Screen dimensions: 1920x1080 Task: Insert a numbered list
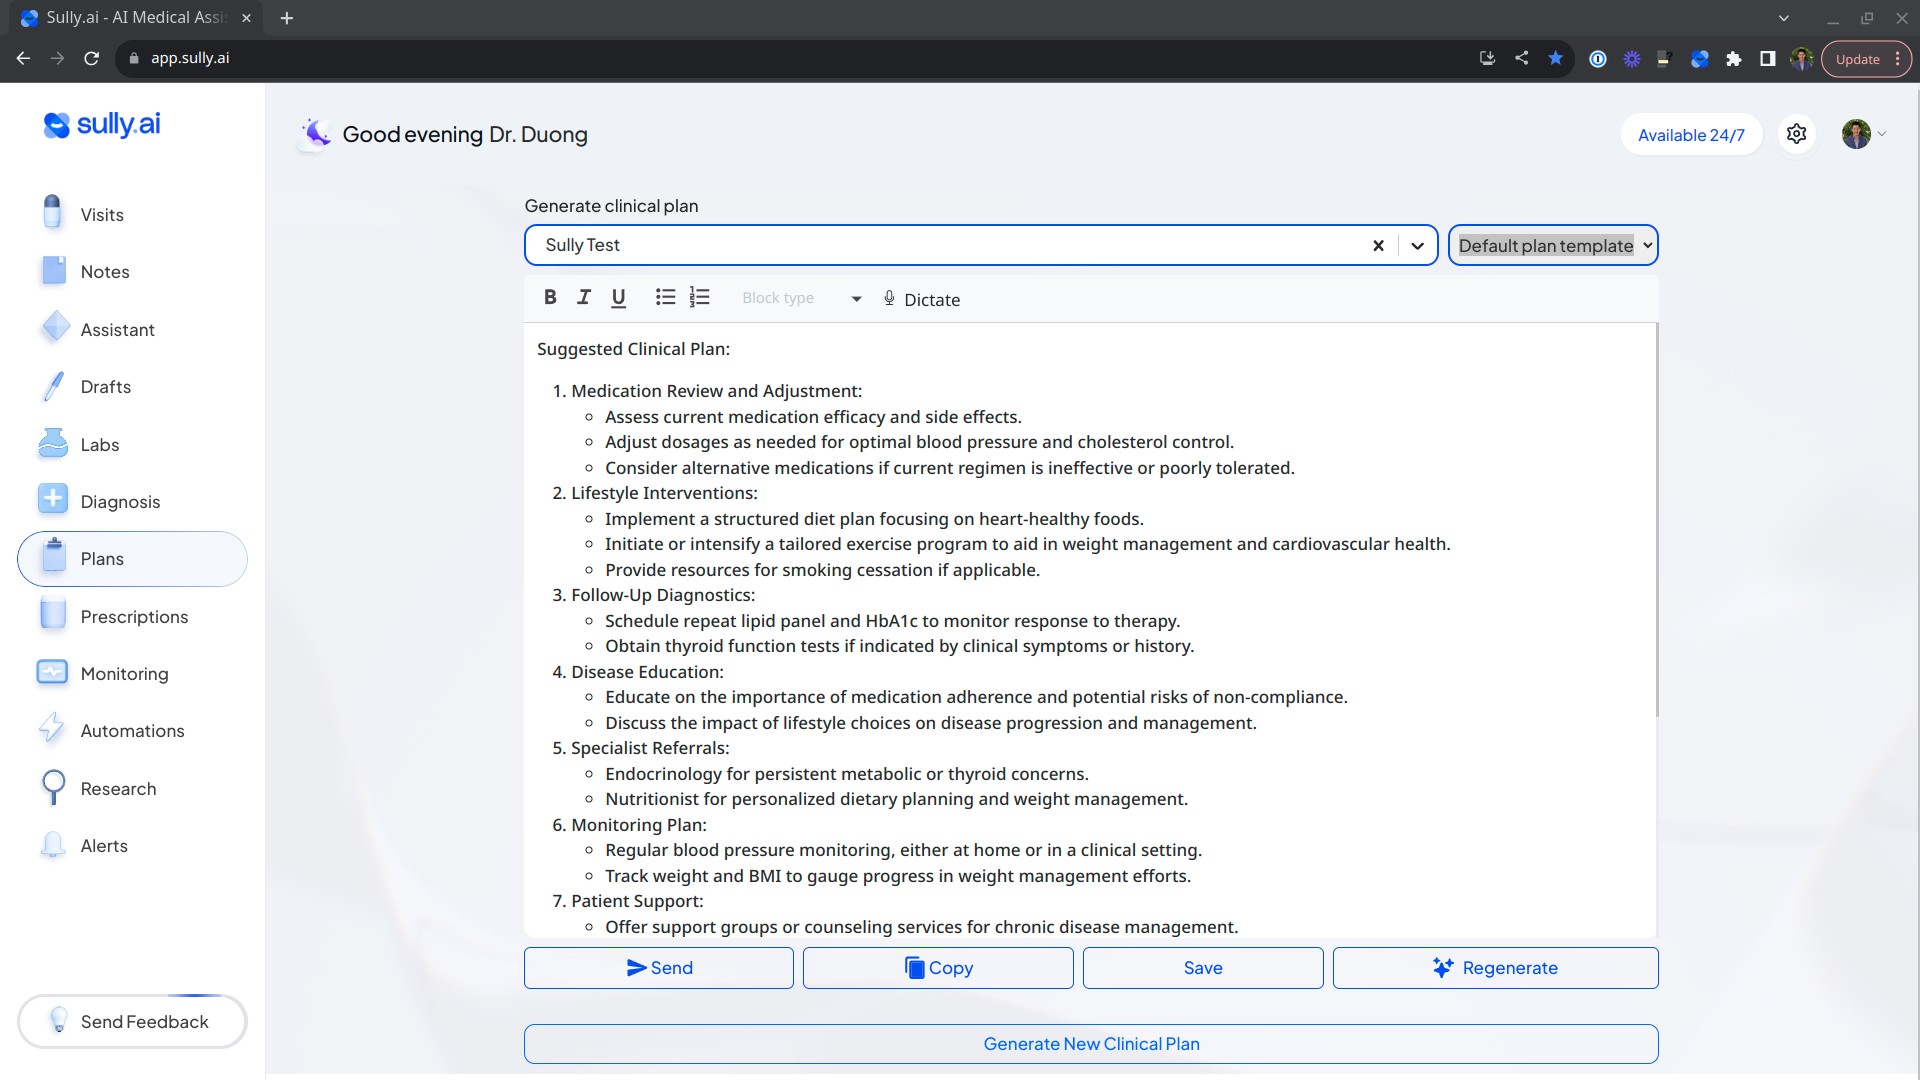[x=700, y=297]
